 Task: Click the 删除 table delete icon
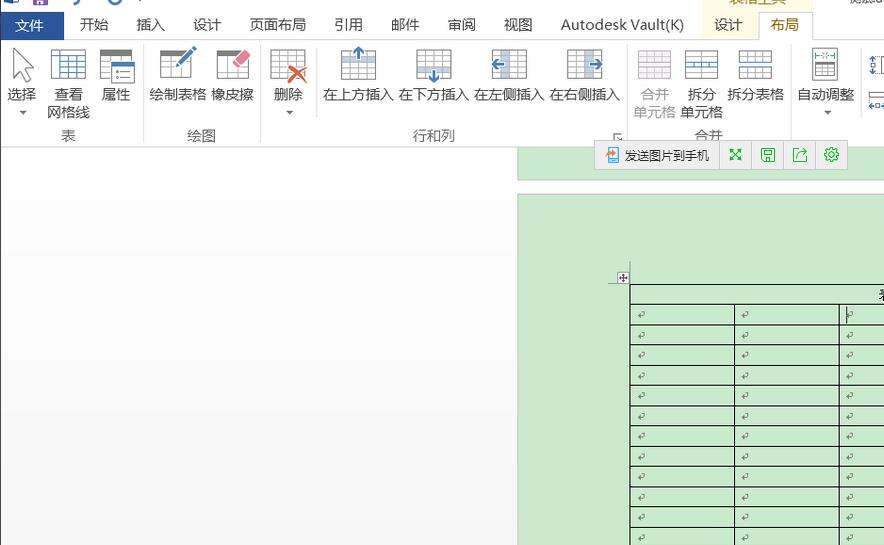288,67
